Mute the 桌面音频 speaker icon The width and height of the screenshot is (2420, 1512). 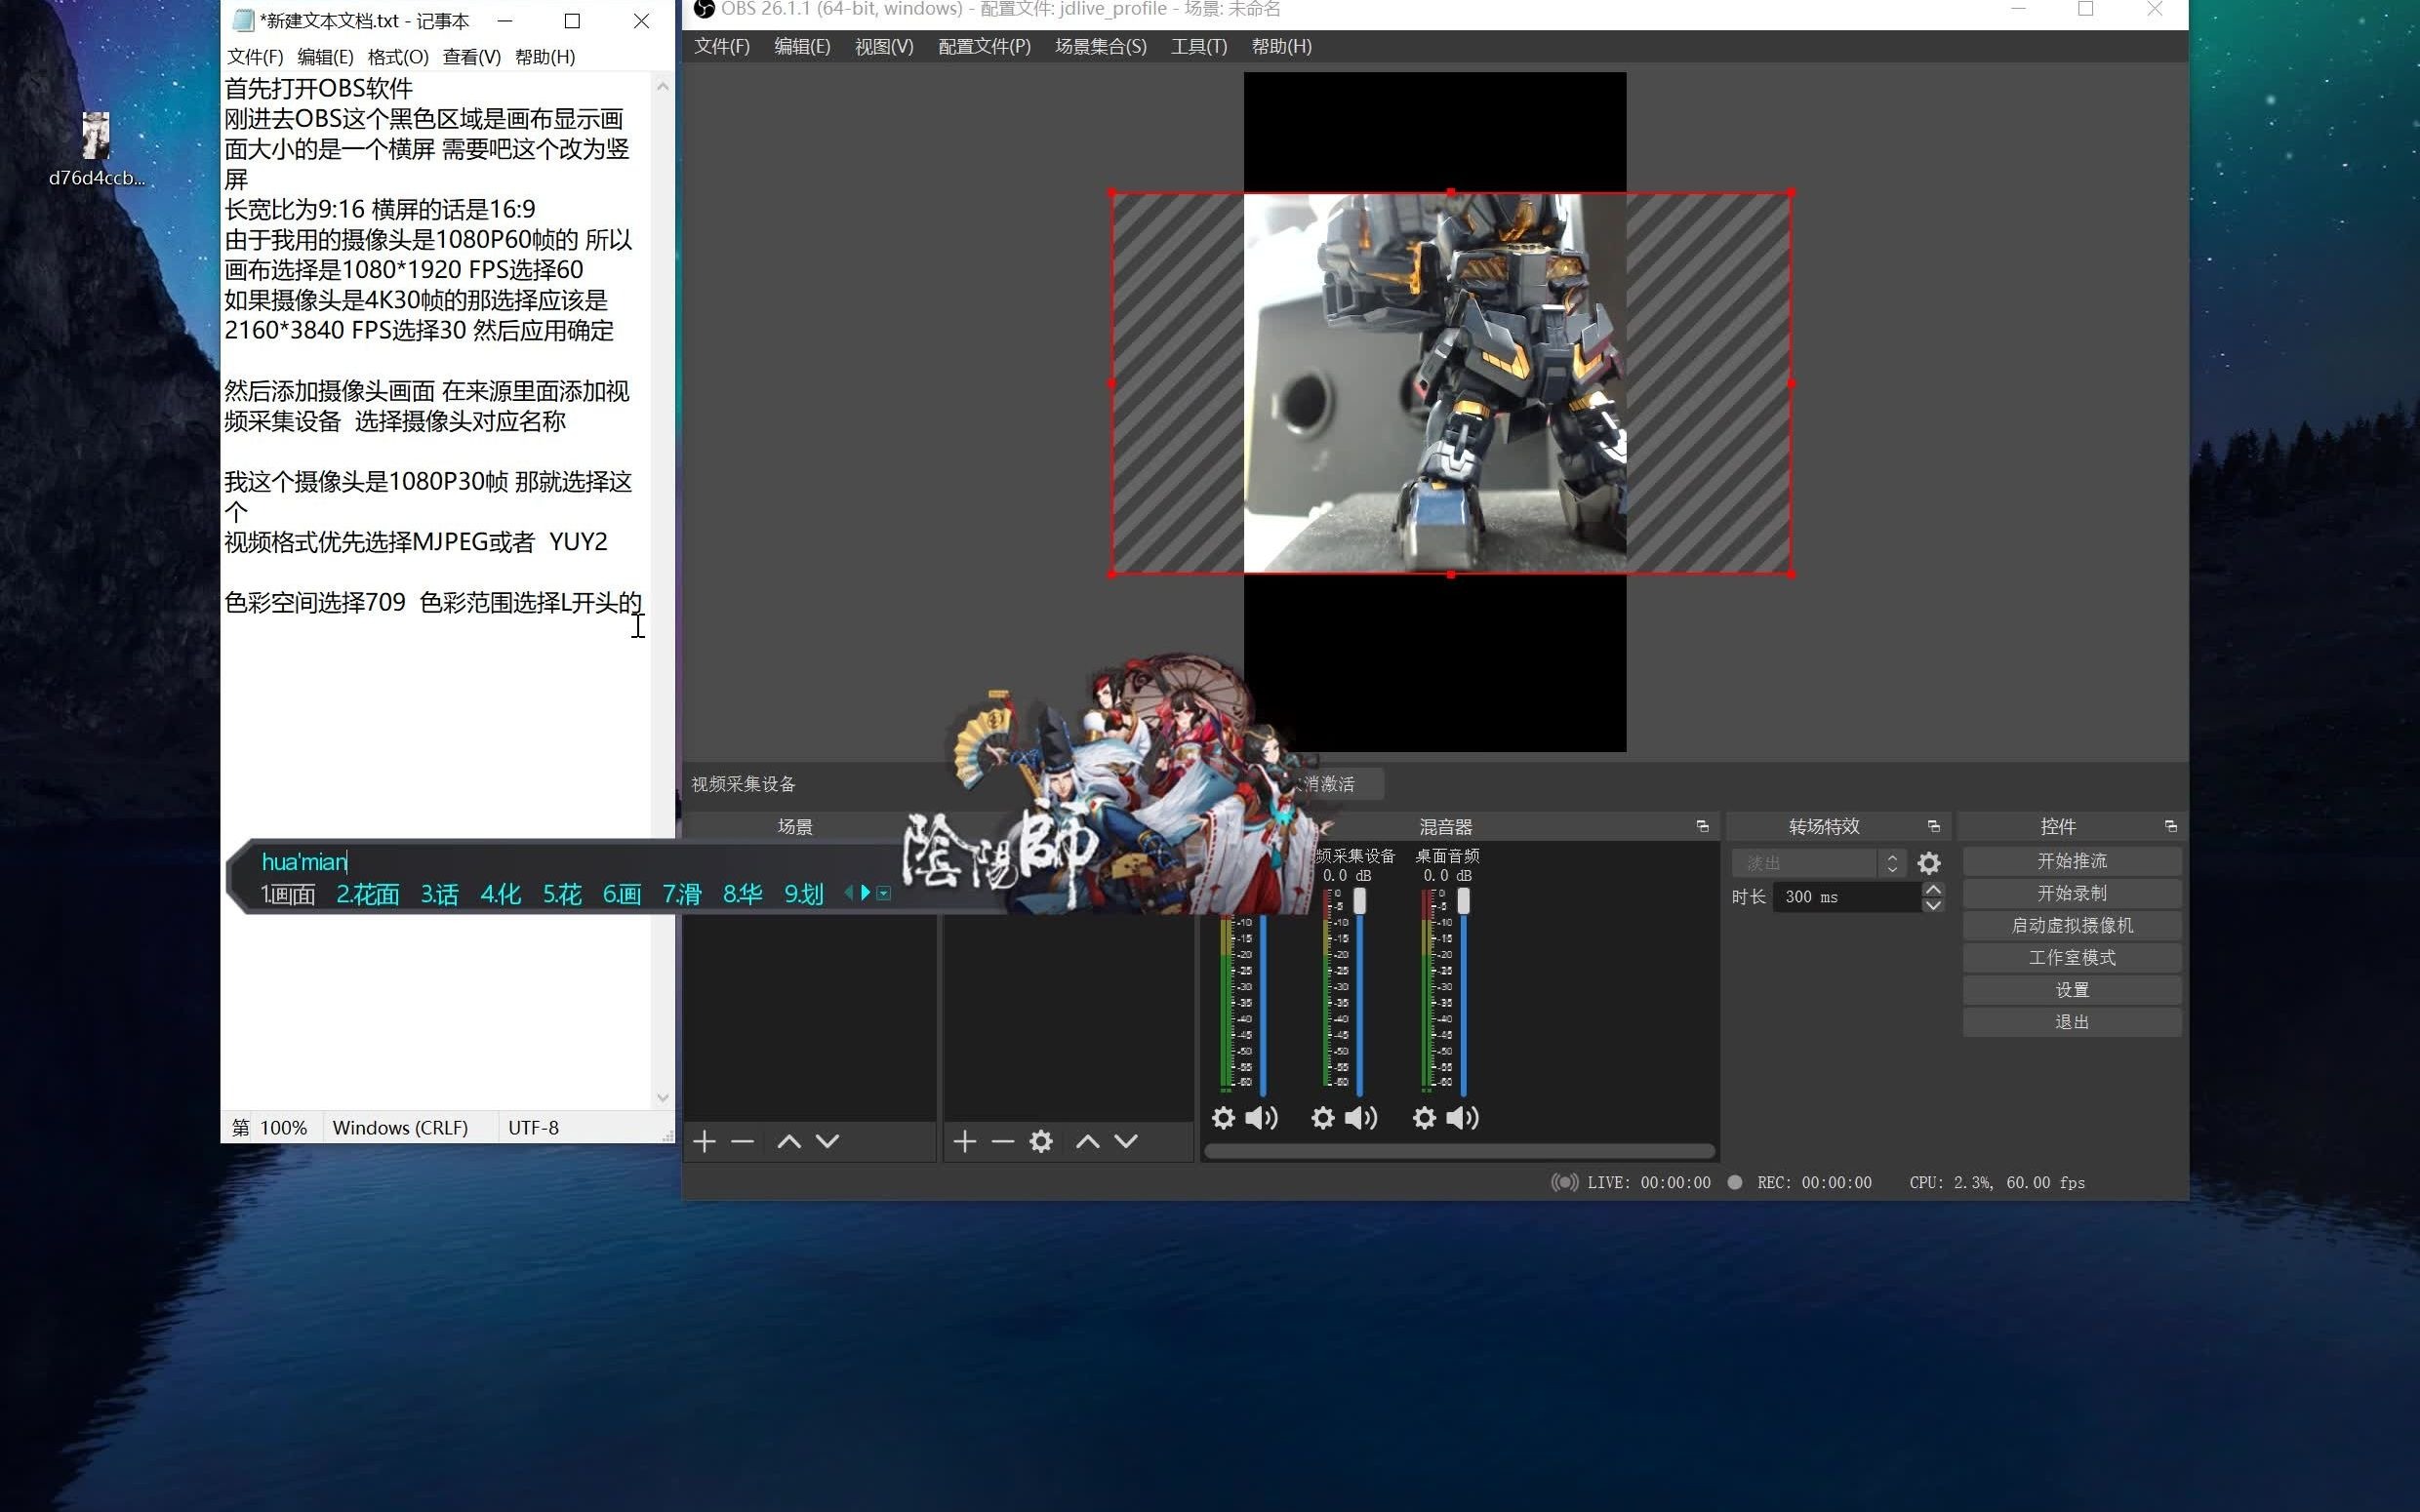point(1462,1117)
